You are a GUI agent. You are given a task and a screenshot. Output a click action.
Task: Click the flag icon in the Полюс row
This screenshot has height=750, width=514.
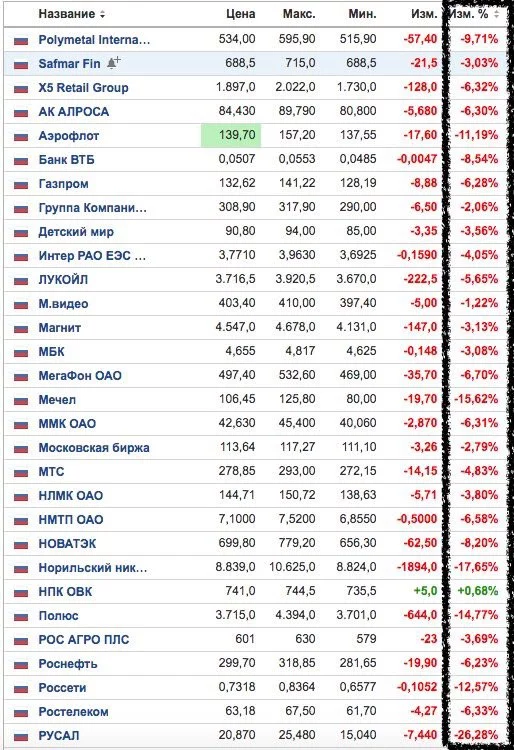pos(21,617)
